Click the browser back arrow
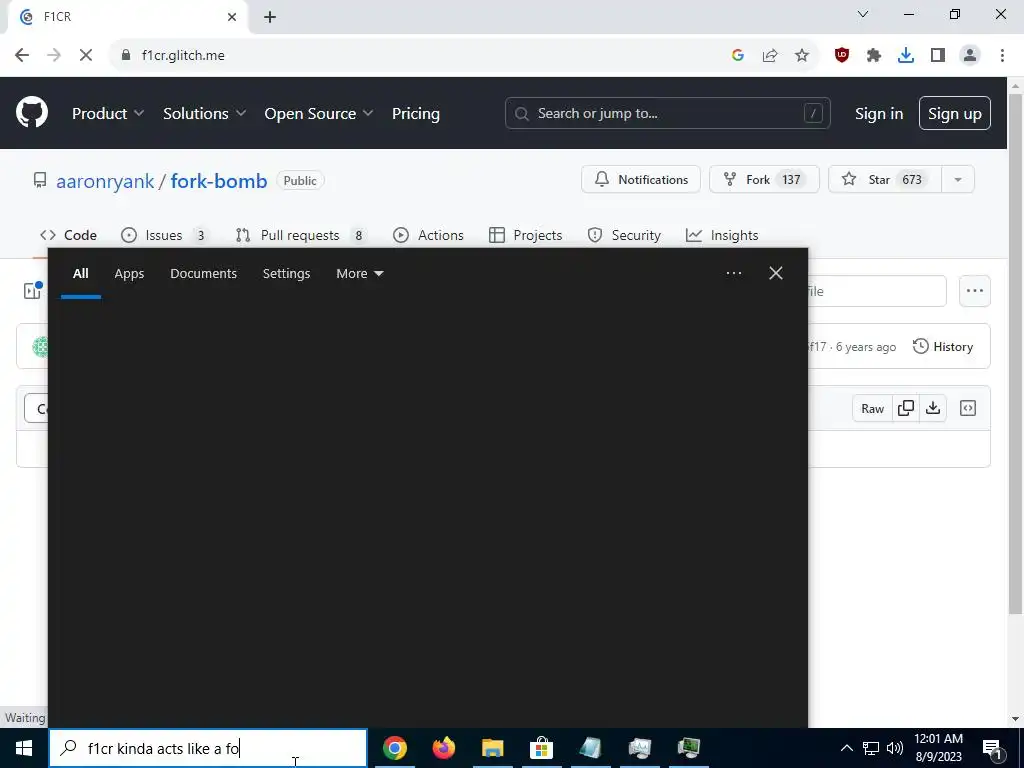 (x=22, y=56)
